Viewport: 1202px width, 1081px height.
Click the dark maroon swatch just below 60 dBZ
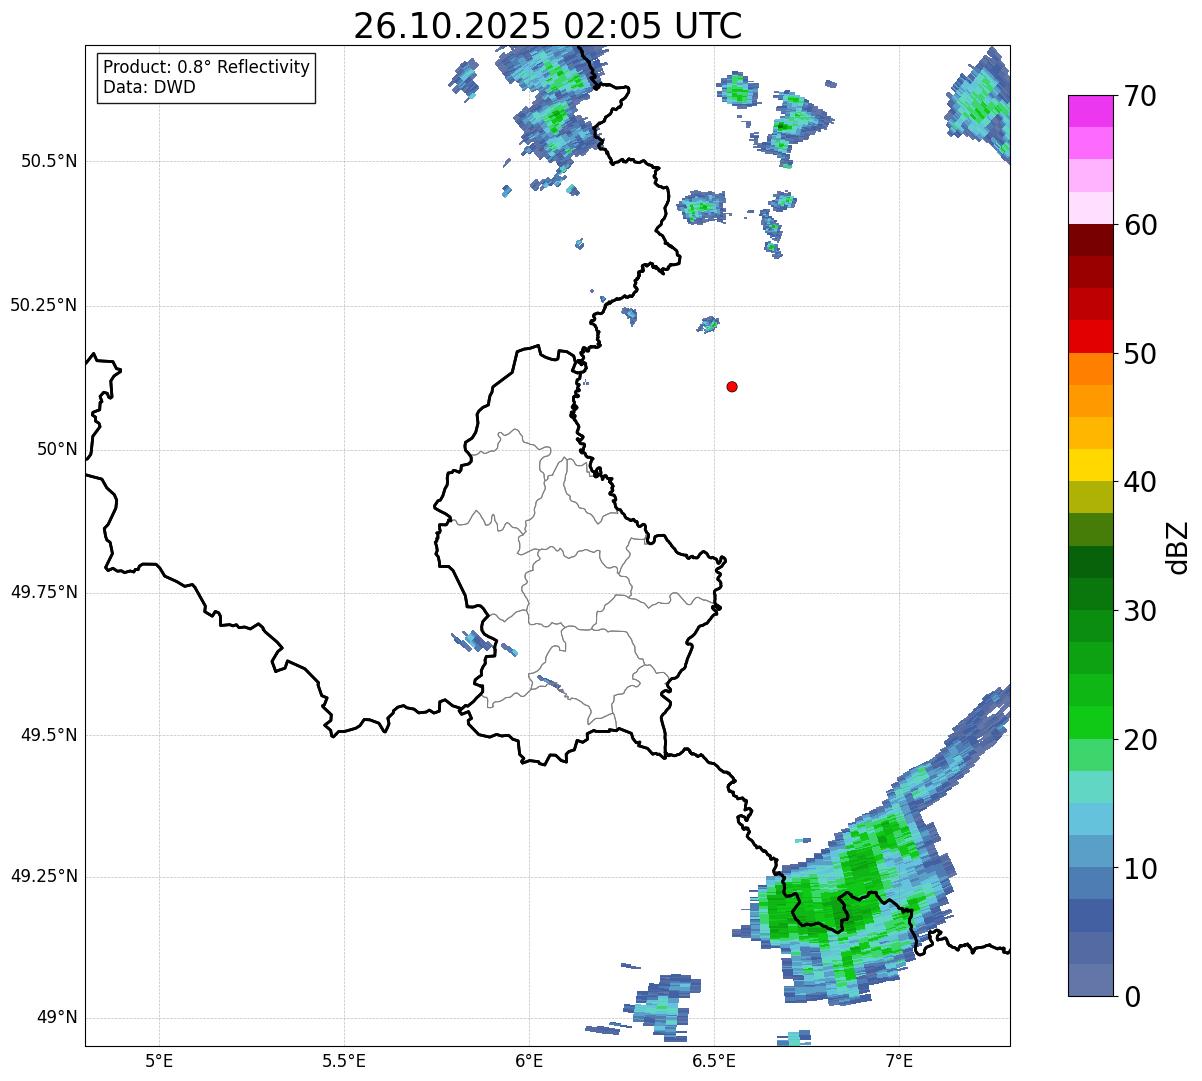1090,240
